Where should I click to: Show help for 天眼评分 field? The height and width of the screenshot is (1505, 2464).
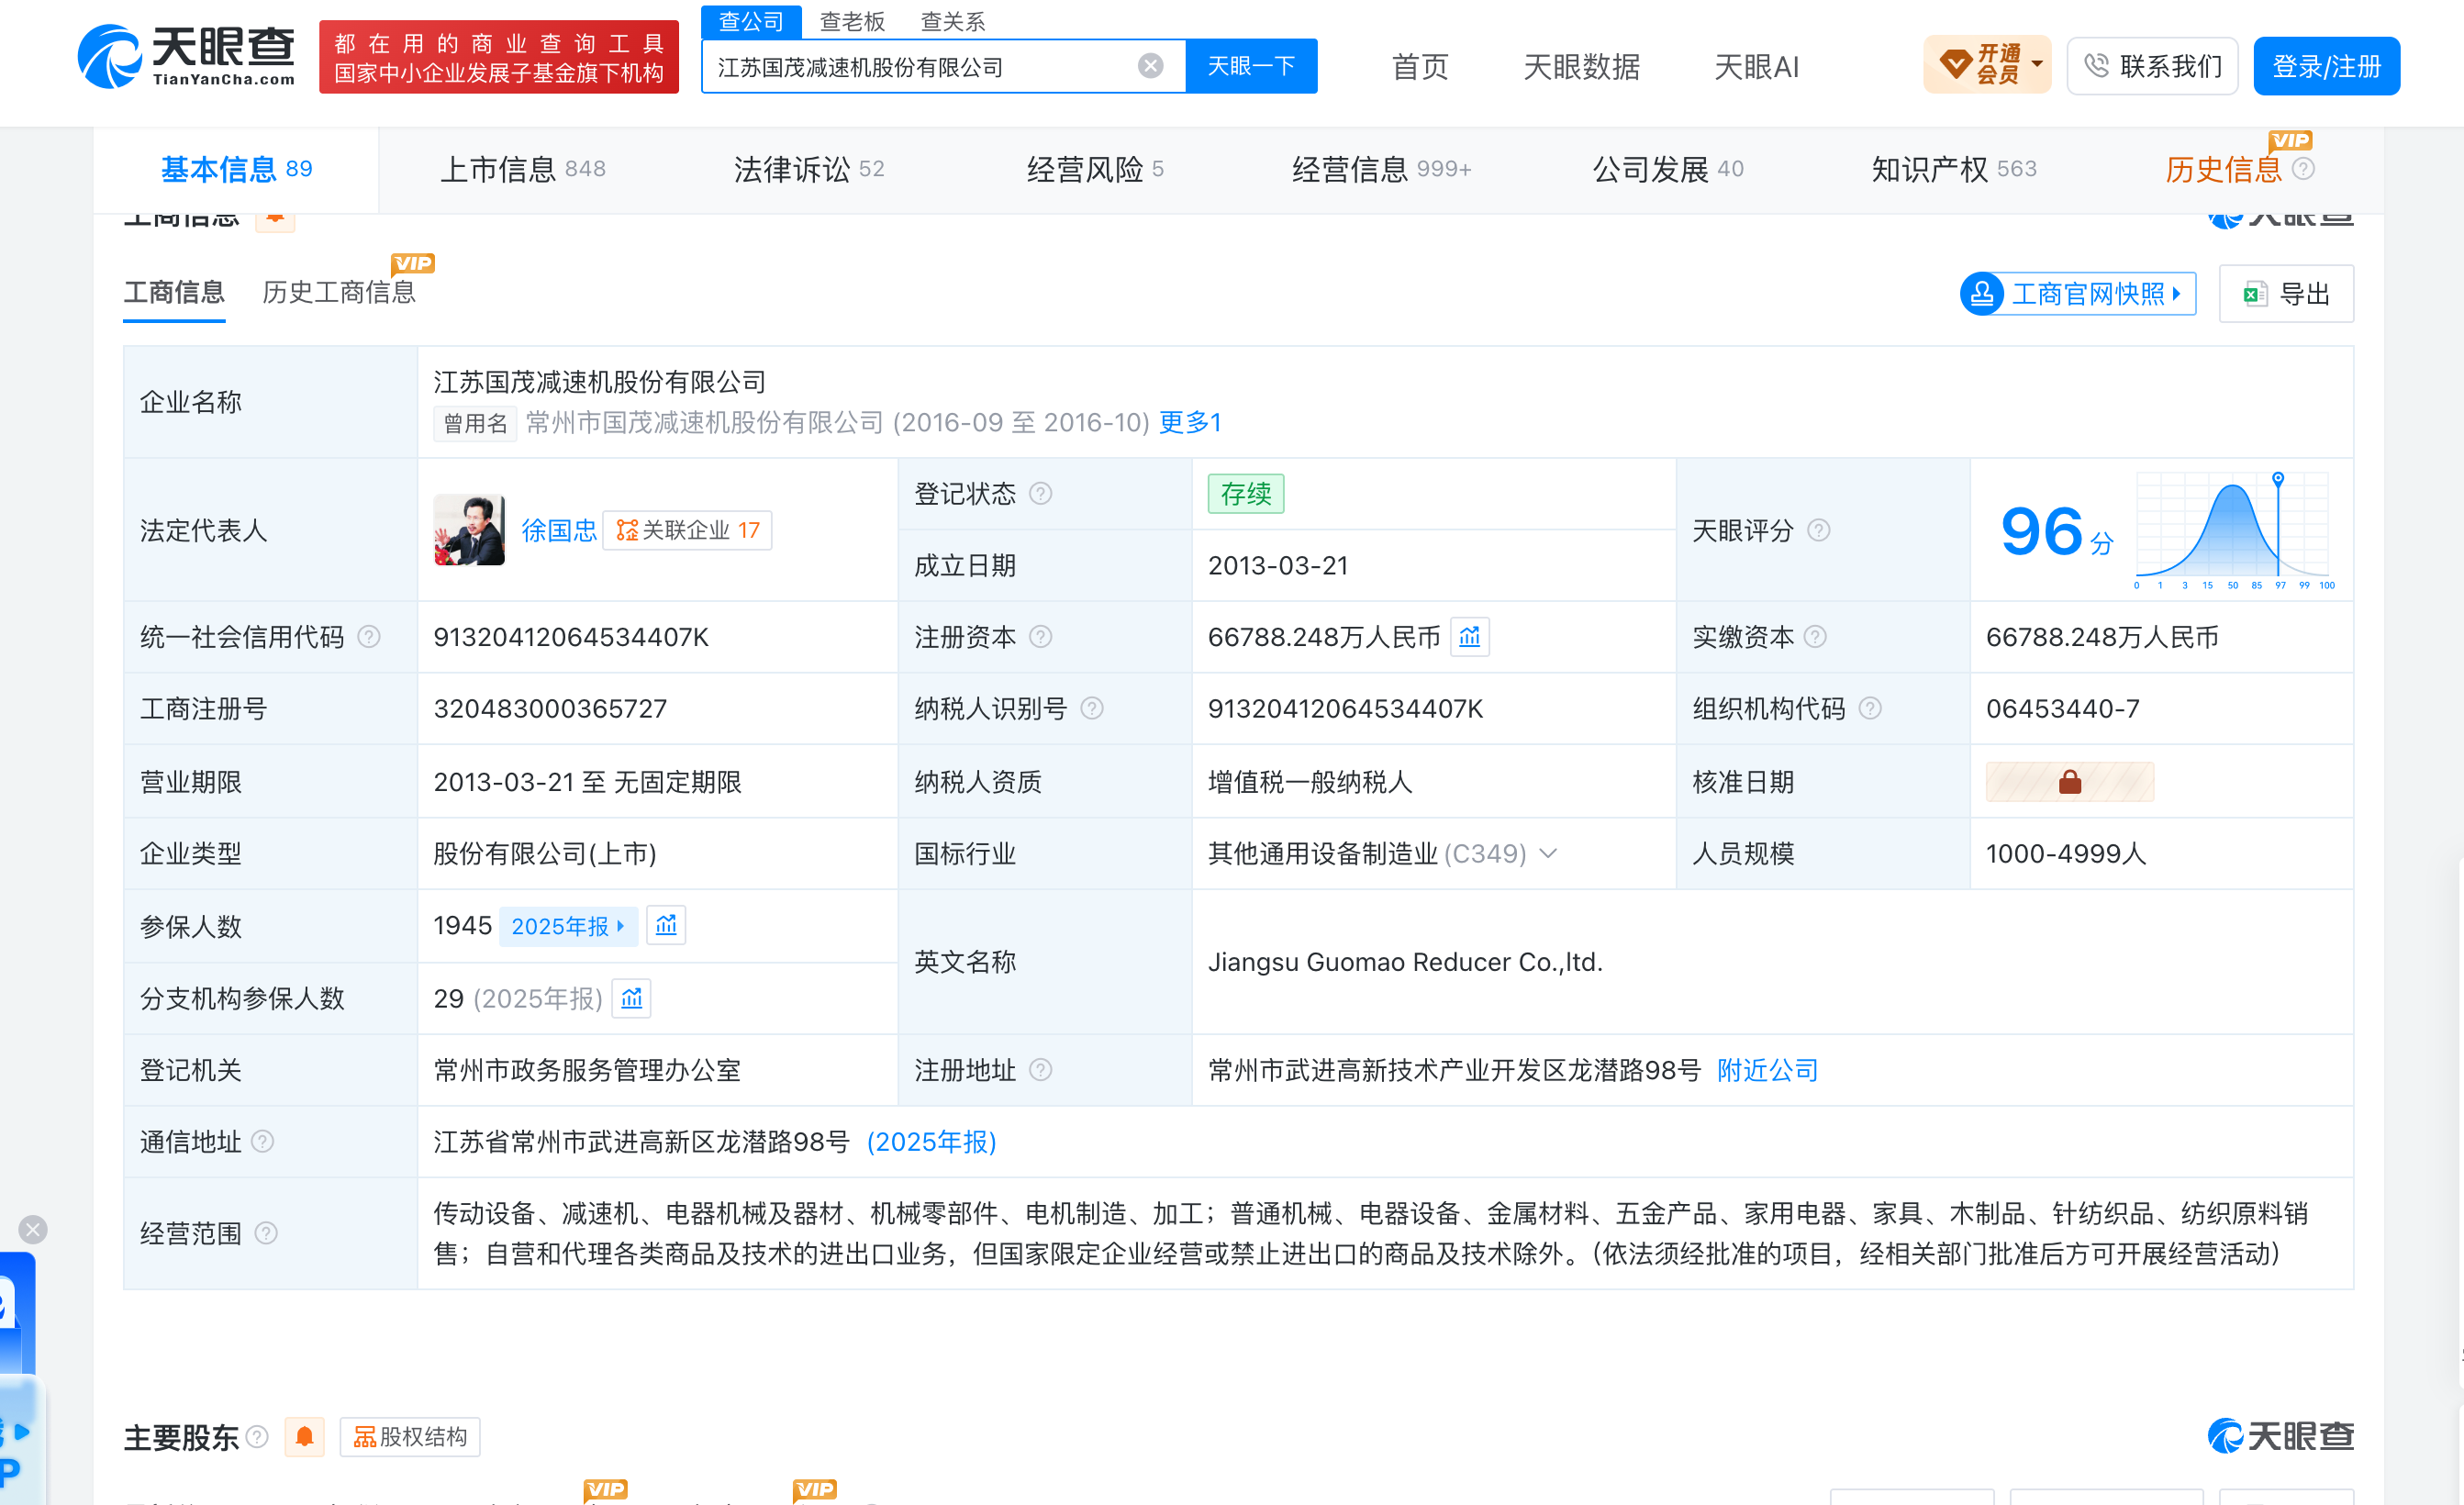pos(1819,530)
